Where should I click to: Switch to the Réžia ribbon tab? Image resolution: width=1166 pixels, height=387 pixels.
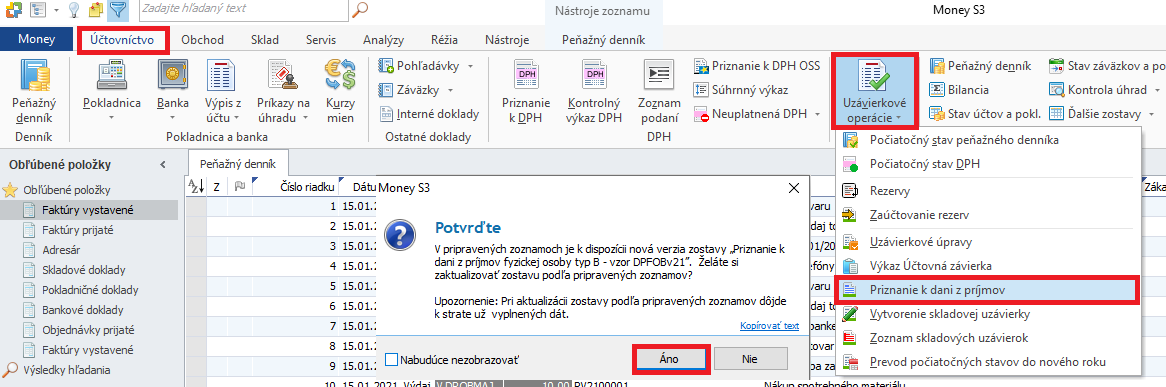445,39
